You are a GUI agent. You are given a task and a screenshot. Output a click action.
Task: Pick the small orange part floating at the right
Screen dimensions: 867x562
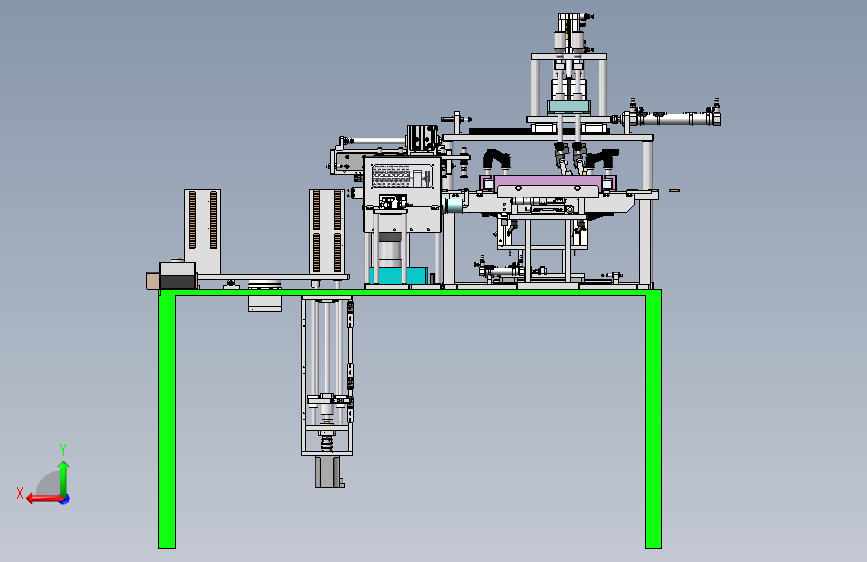(x=674, y=190)
